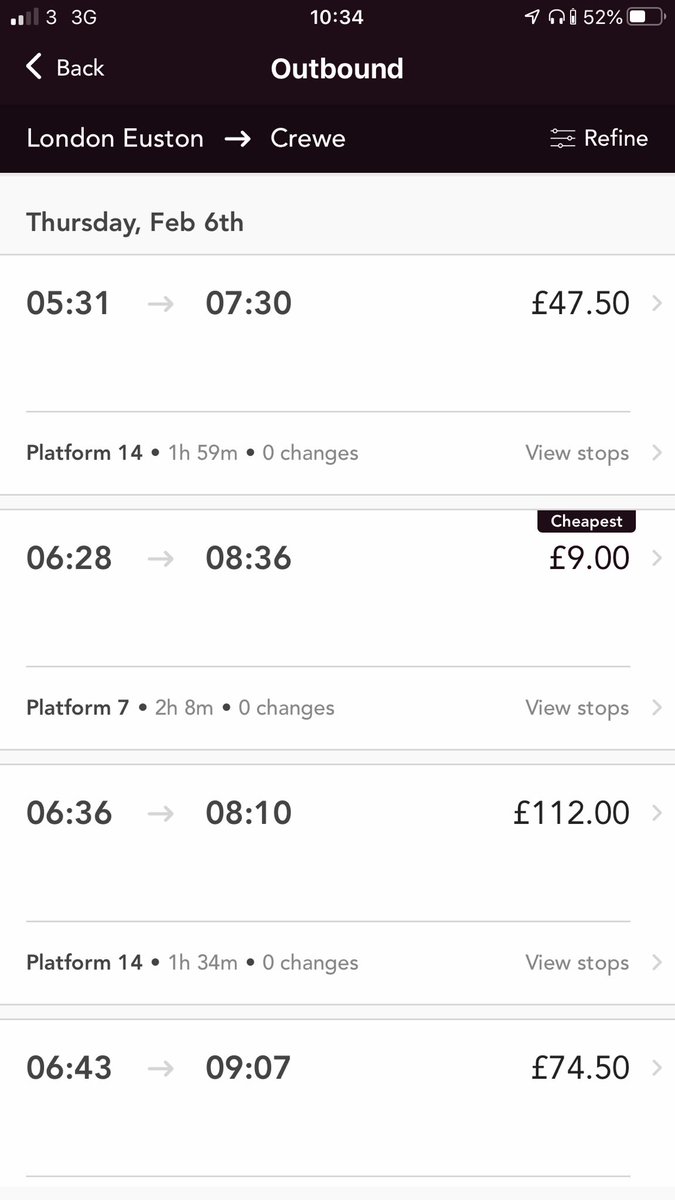This screenshot has height=1200, width=675.
Task: Open the £74.50 fare chevron
Action: click(657, 1068)
